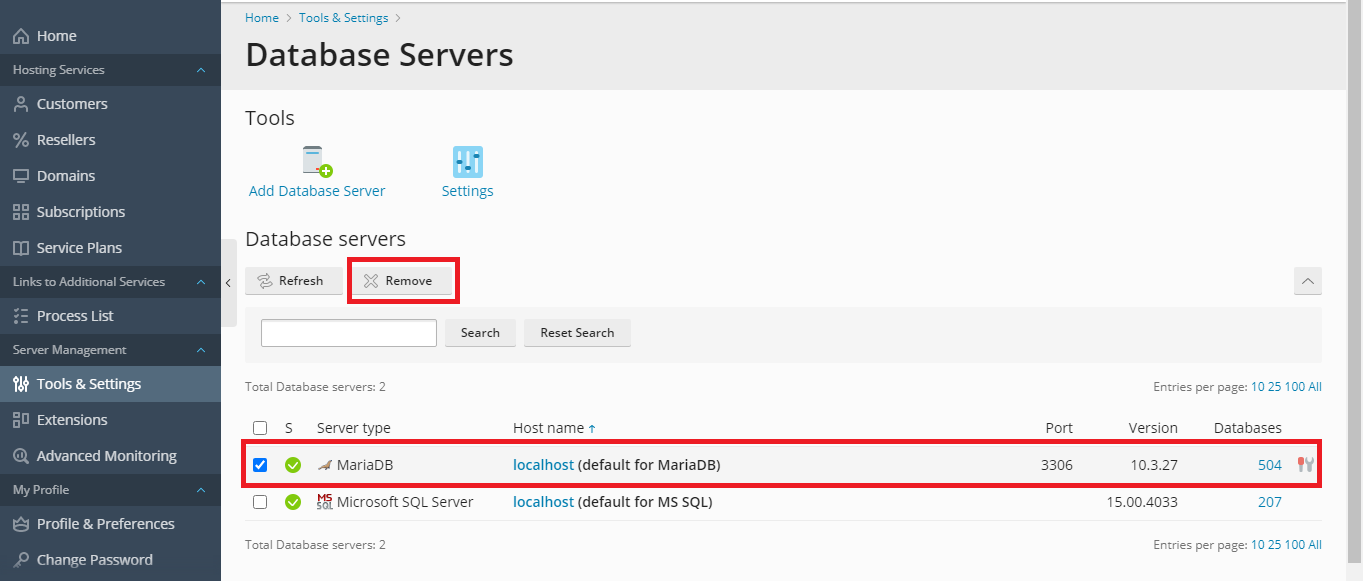Open the Add Database Server link

click(317, 191)
